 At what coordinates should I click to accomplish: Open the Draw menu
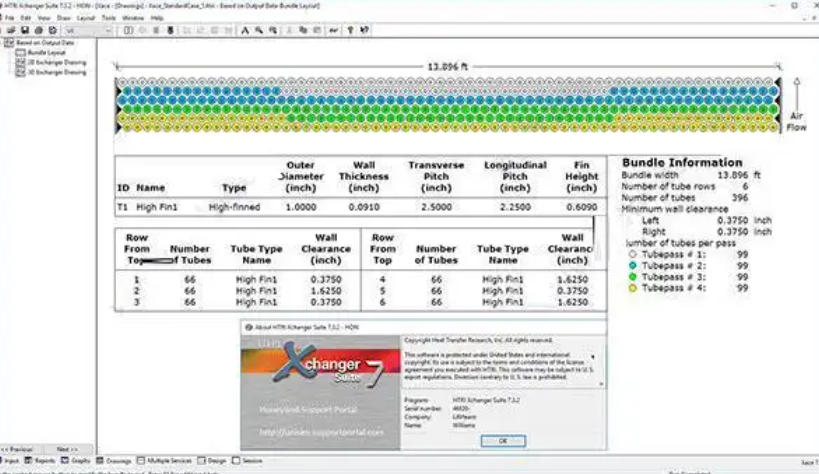pyautogui.click(x=63, y=18)
